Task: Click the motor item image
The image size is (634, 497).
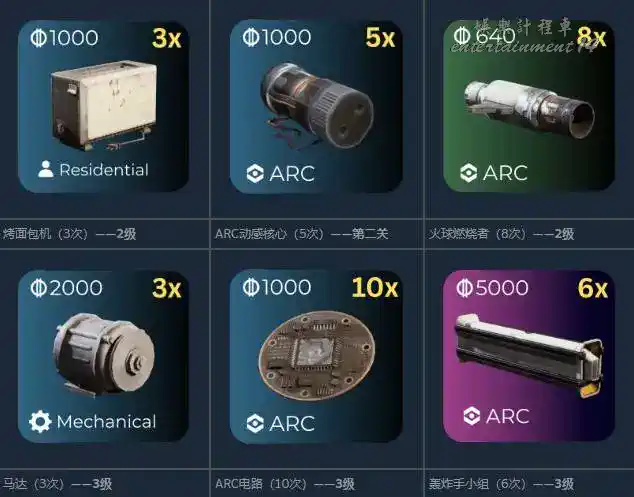Action: coord(104,354)
